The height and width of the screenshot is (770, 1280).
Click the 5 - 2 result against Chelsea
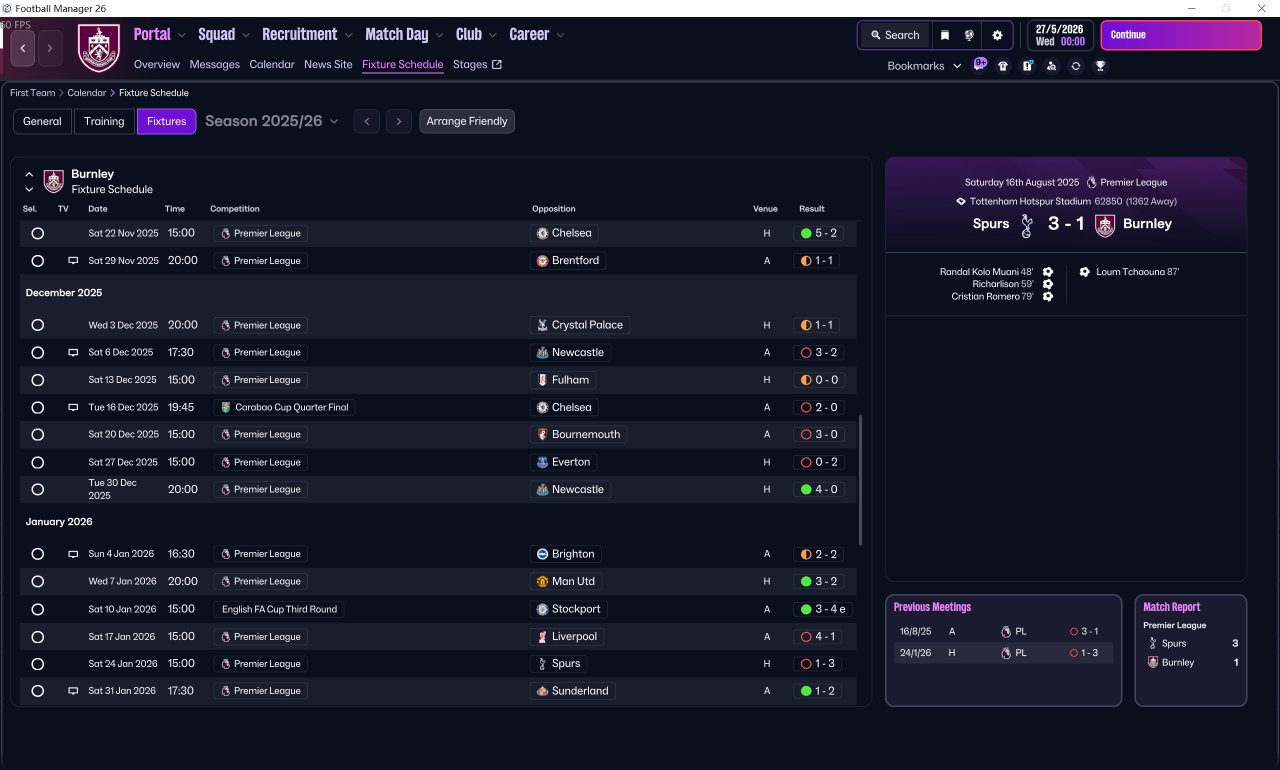point(819,233)
